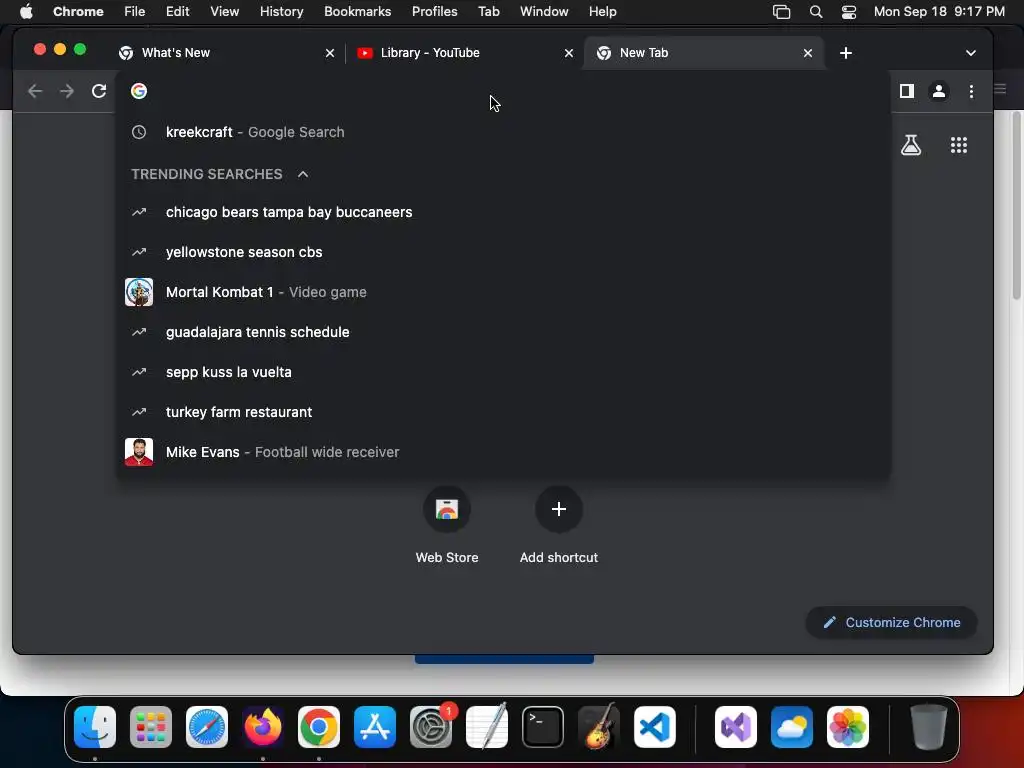Click the menu bar date and time
The height and width of the screenshot is (768, 1024).
click(939, 12)
